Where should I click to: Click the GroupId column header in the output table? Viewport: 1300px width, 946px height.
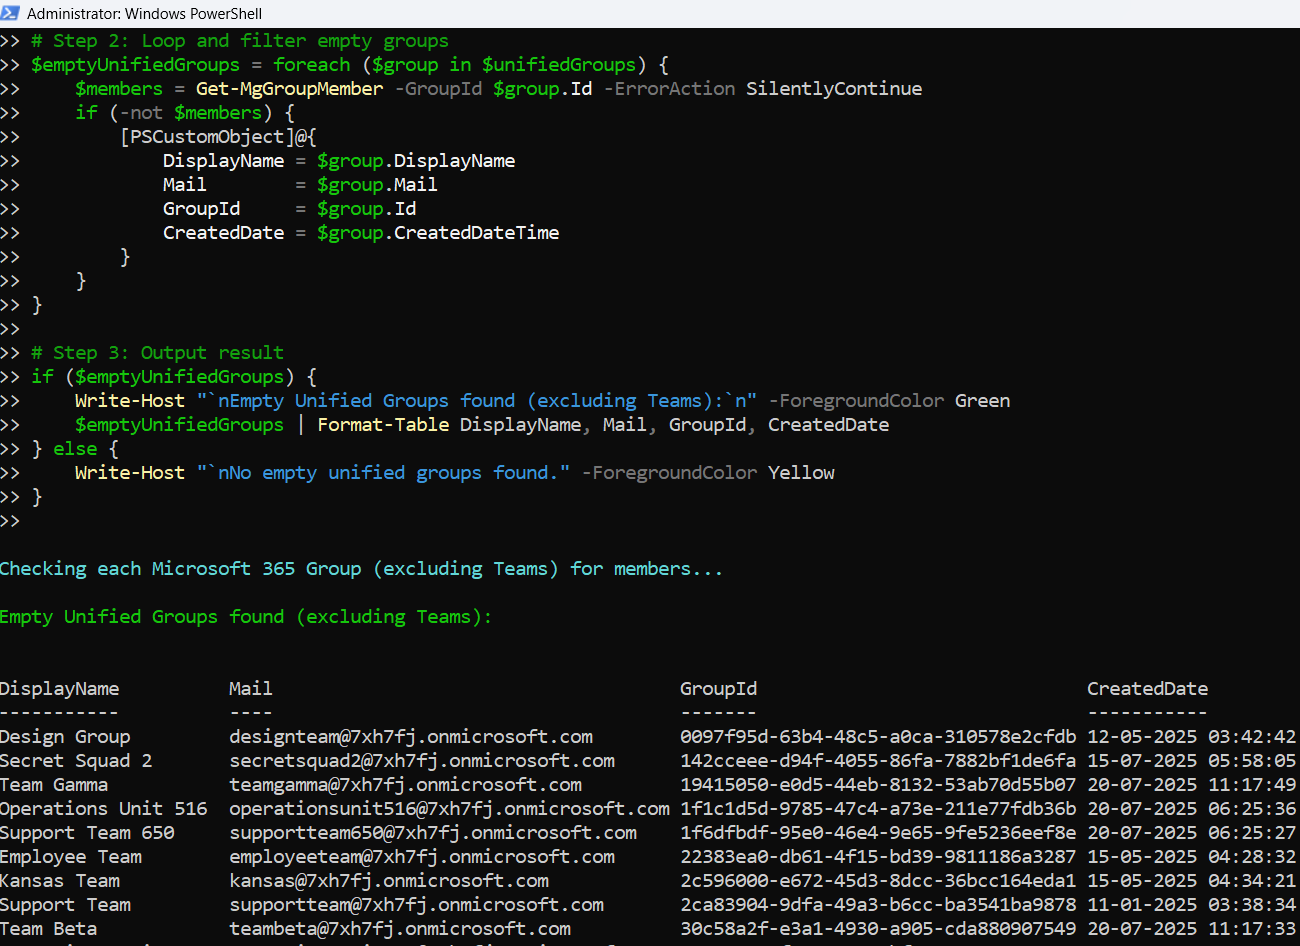coord(718,688)
